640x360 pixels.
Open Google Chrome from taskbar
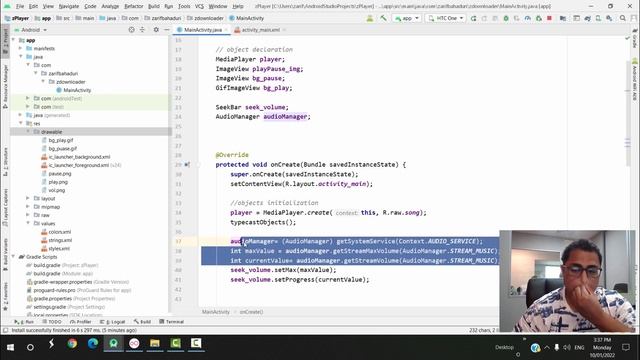(72, 344)
